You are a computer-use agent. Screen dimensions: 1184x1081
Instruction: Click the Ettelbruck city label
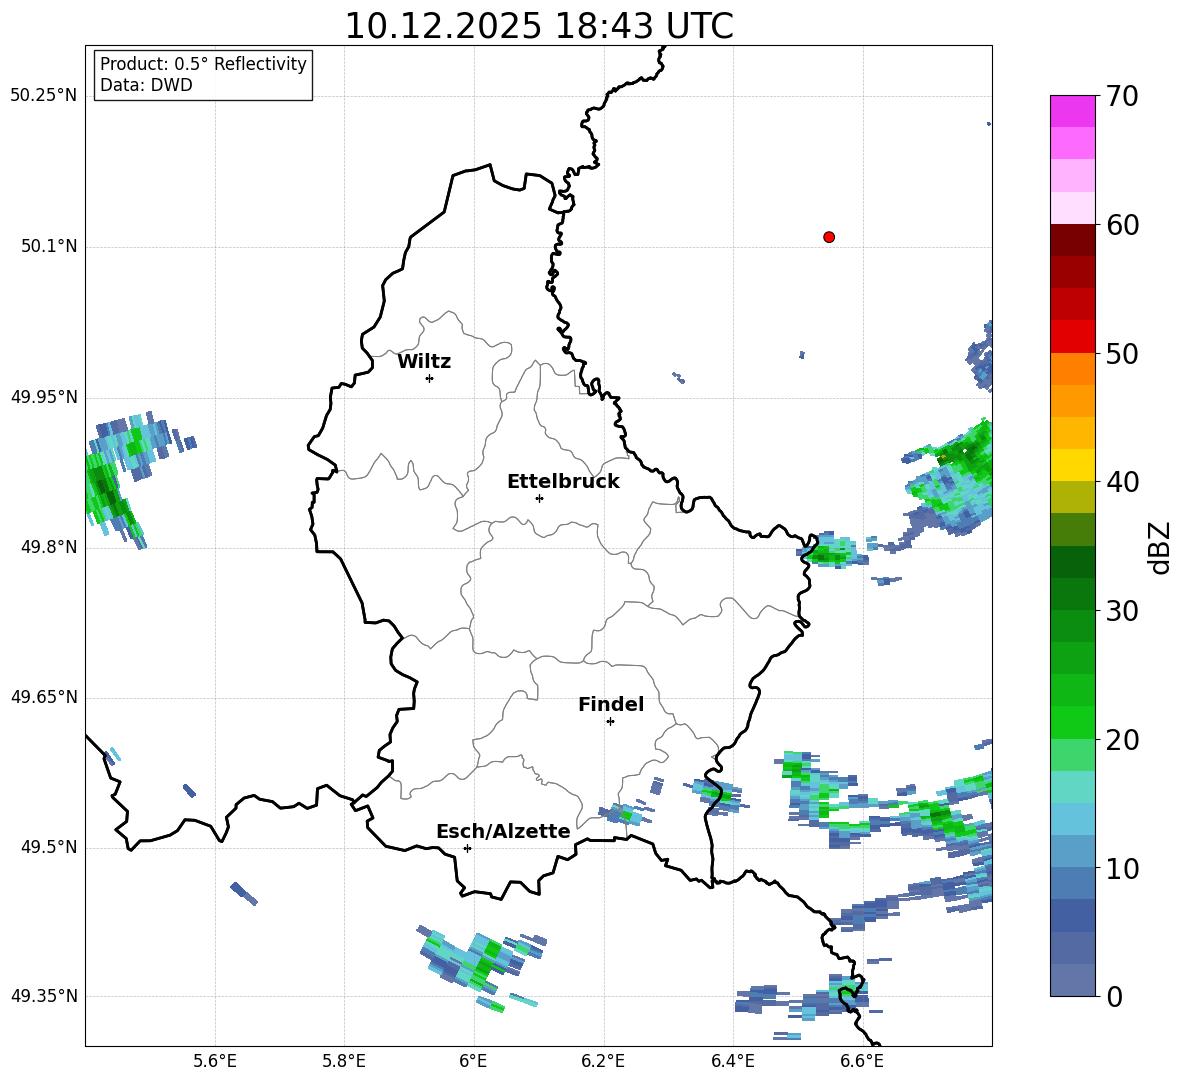pyautogui.click(x=563, y=482)
